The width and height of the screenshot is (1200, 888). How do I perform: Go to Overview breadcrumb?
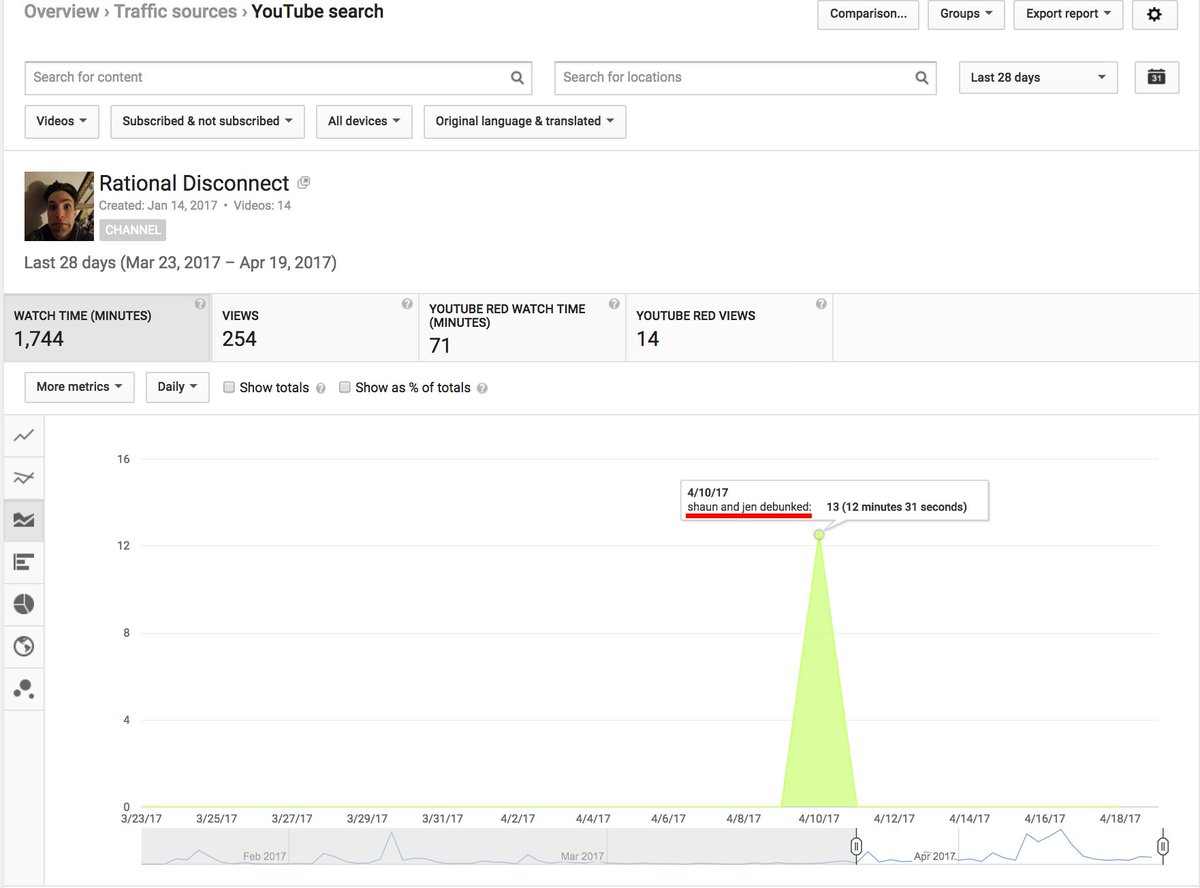(x=62, y=12)
